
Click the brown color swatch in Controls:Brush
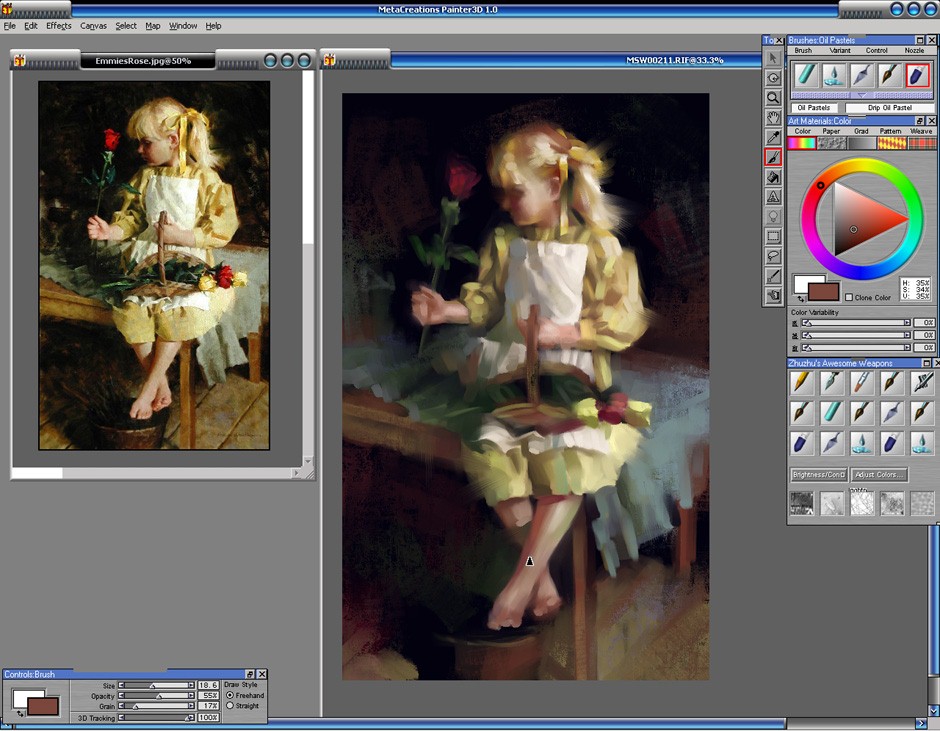(43, 706)
